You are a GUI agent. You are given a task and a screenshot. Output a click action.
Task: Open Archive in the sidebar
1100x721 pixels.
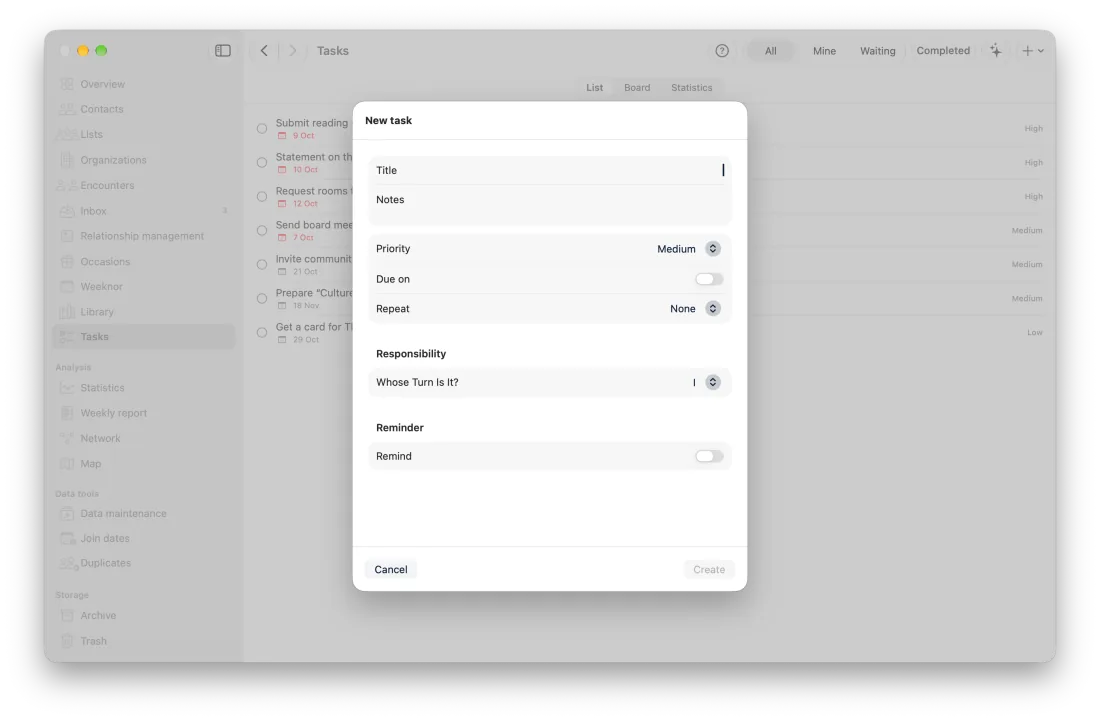(98, 616)
